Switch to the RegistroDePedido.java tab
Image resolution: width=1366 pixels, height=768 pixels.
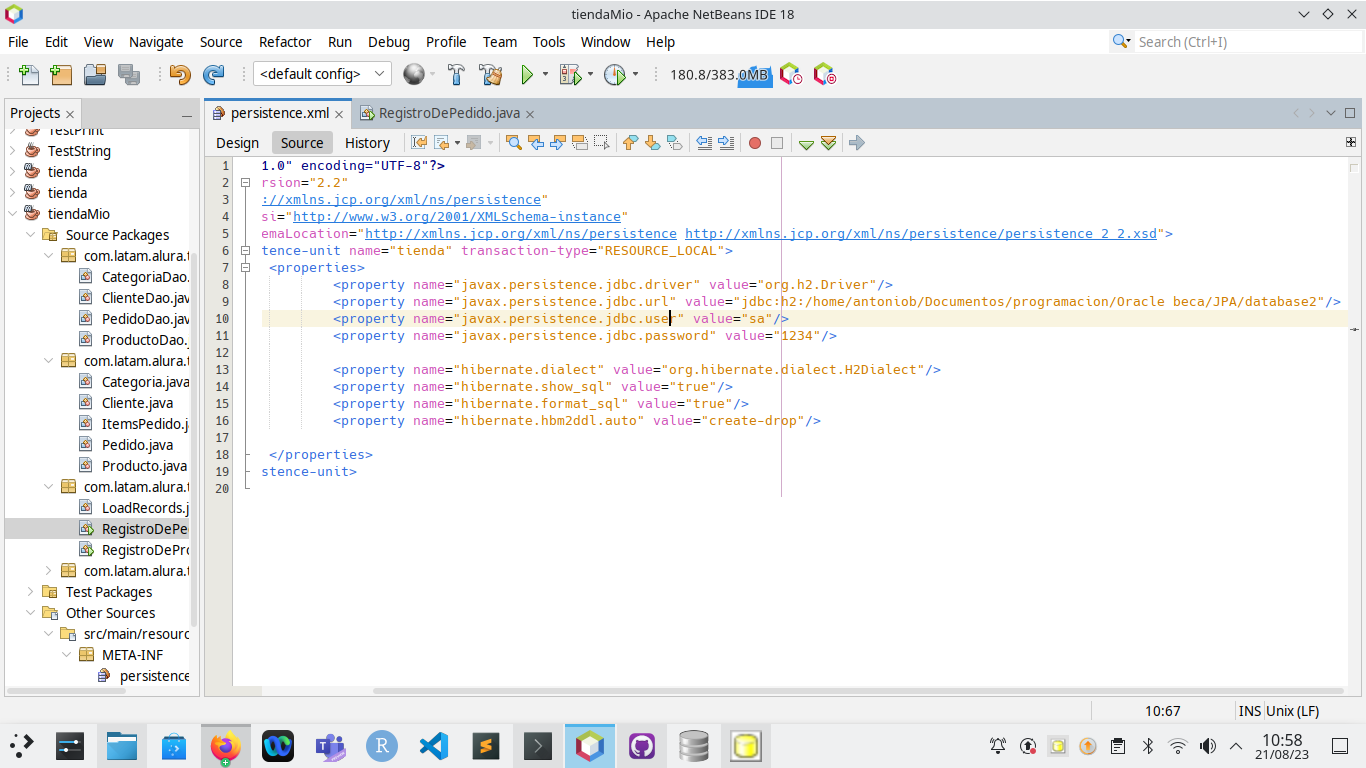(x=449, y=113)
